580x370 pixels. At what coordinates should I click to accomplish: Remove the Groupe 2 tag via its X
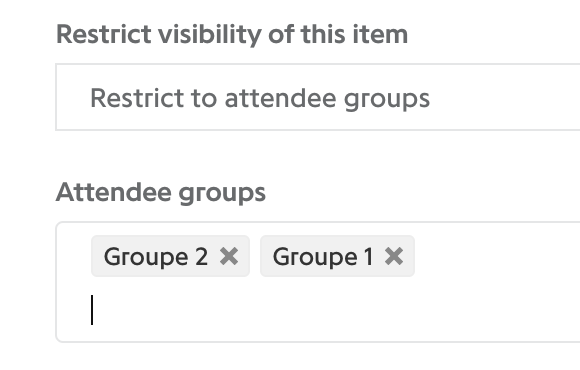coord(229,256)
